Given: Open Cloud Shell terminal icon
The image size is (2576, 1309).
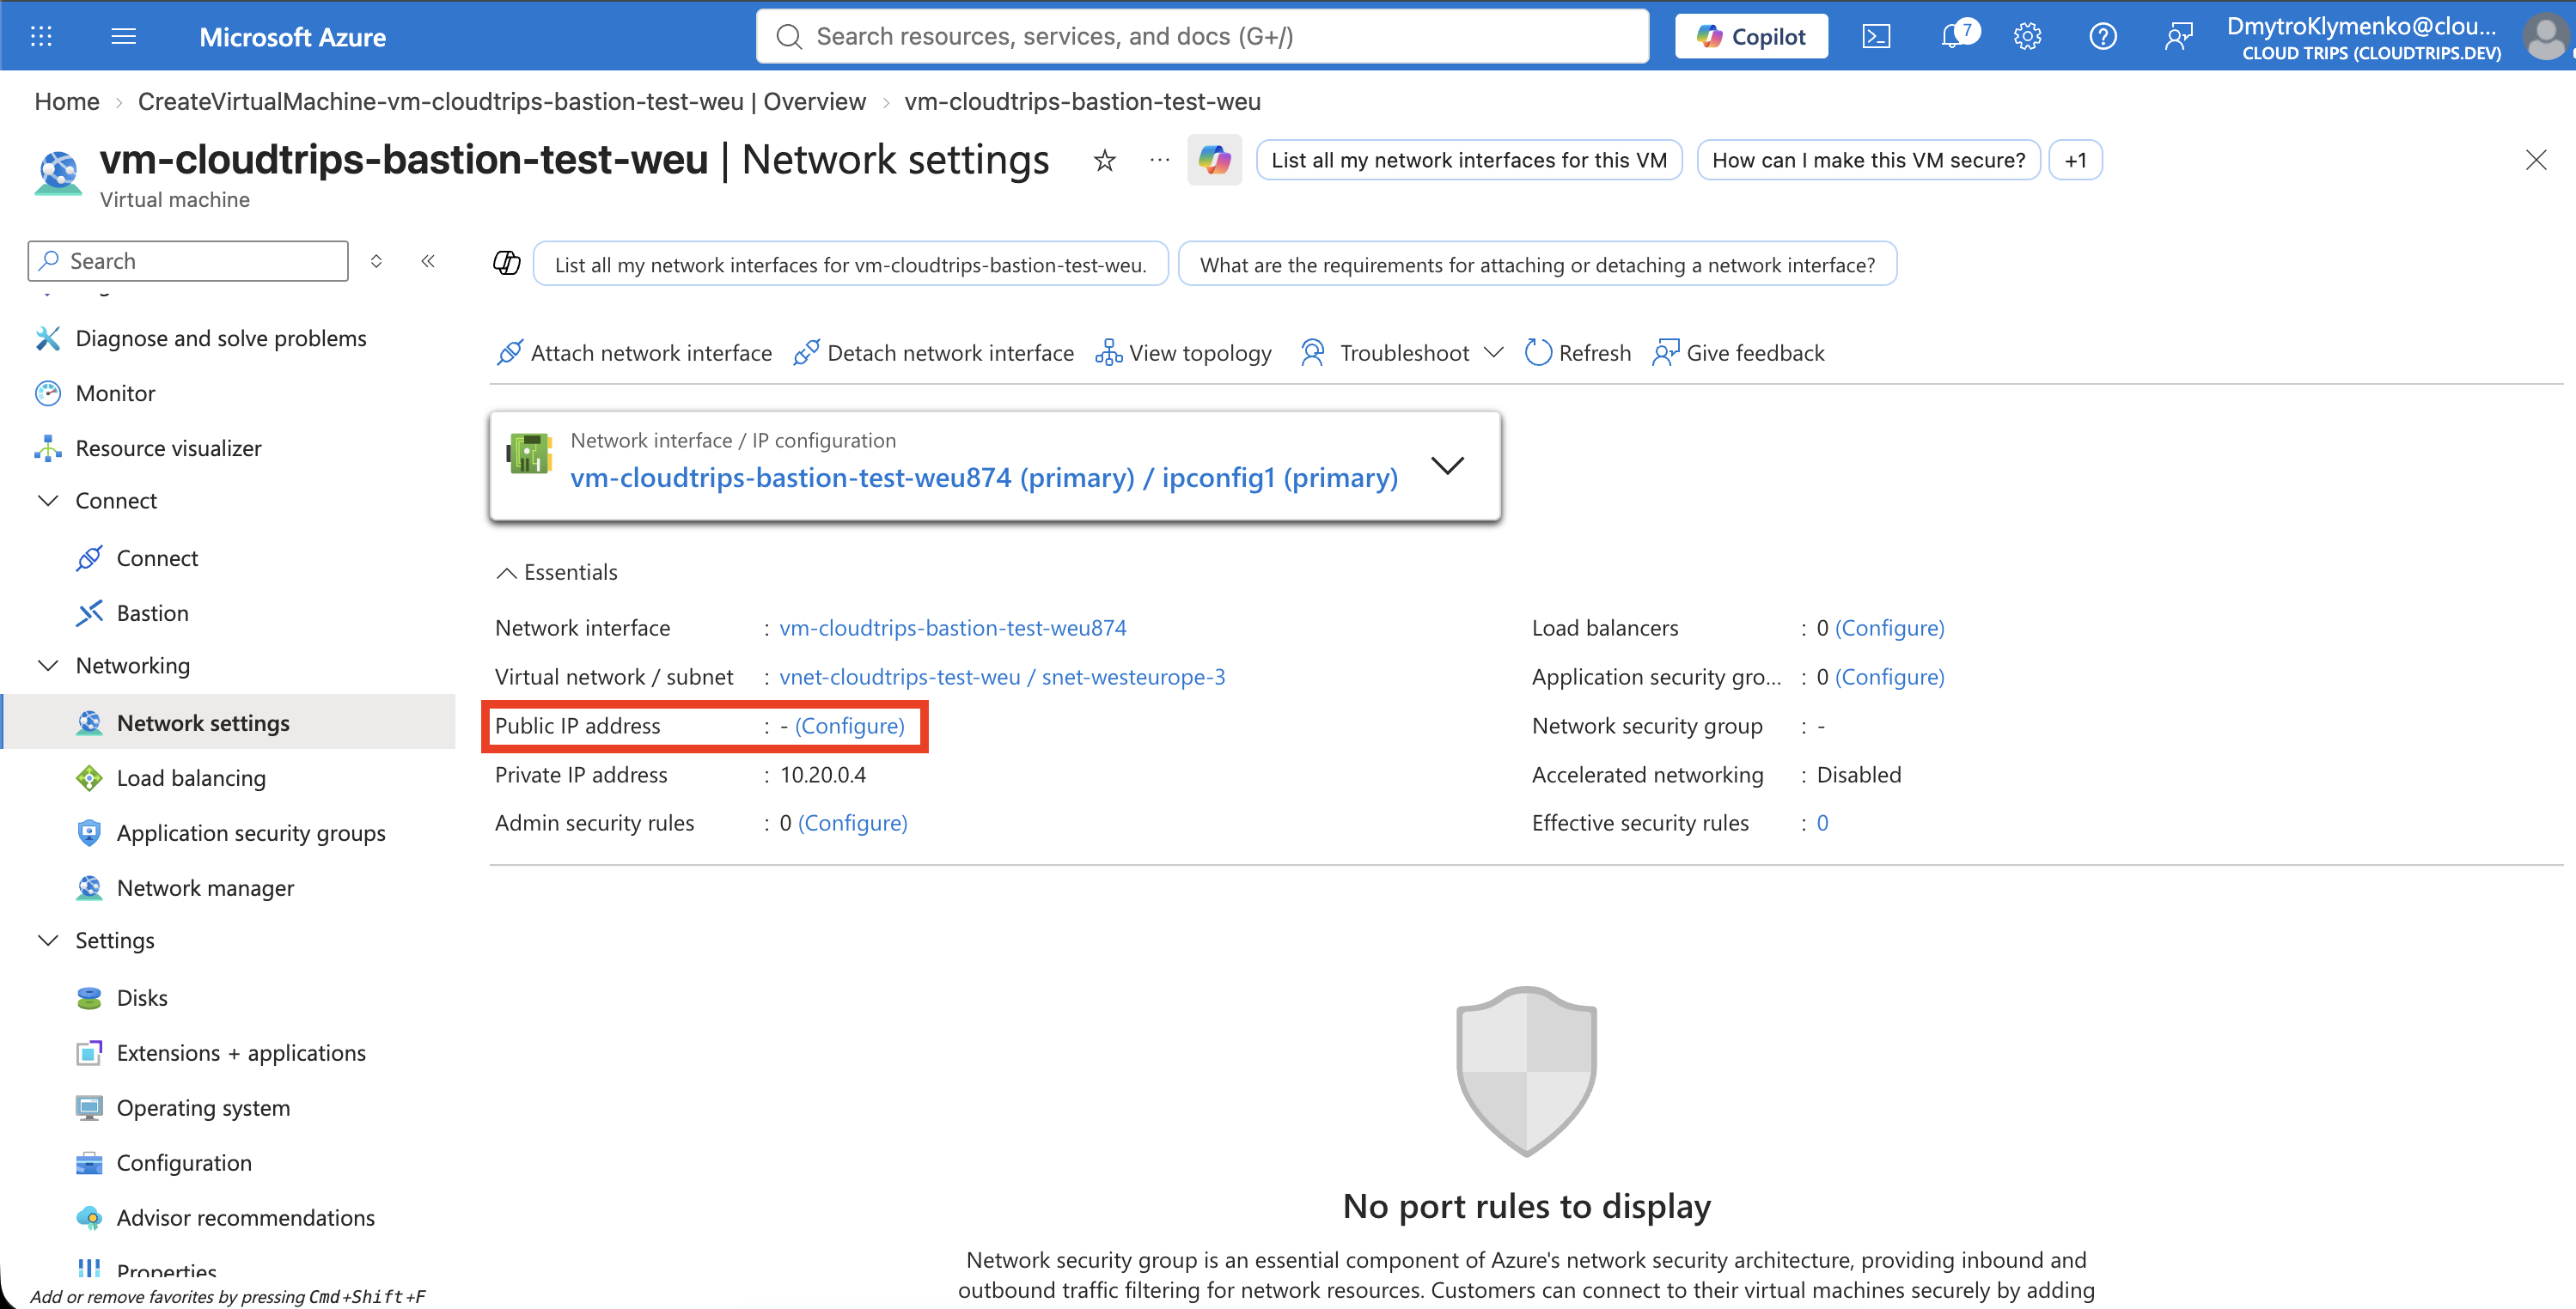Looking at the screenshot, I should point(1876,37).
